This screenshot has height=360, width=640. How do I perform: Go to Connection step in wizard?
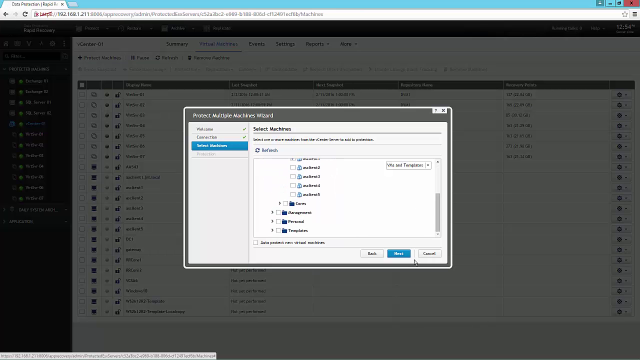click(220, 137)
